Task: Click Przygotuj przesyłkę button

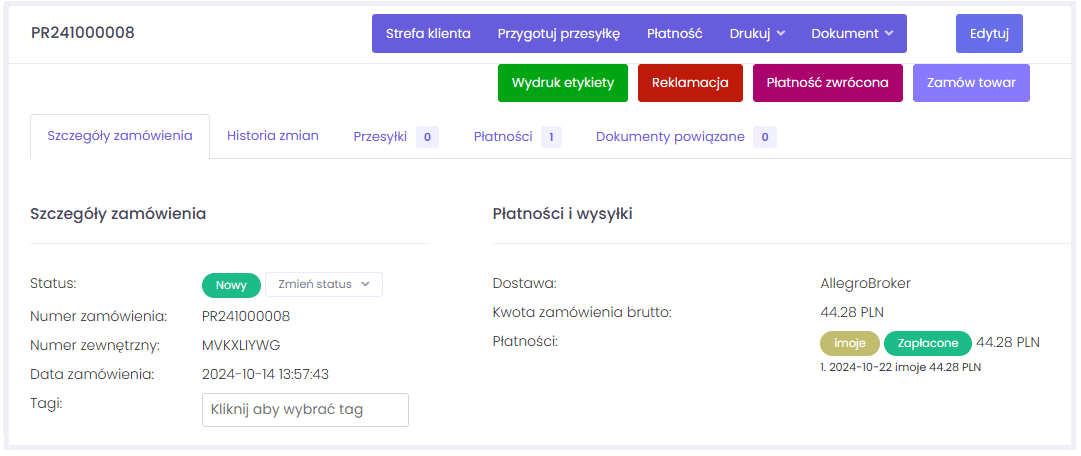Action: (559, 33)
